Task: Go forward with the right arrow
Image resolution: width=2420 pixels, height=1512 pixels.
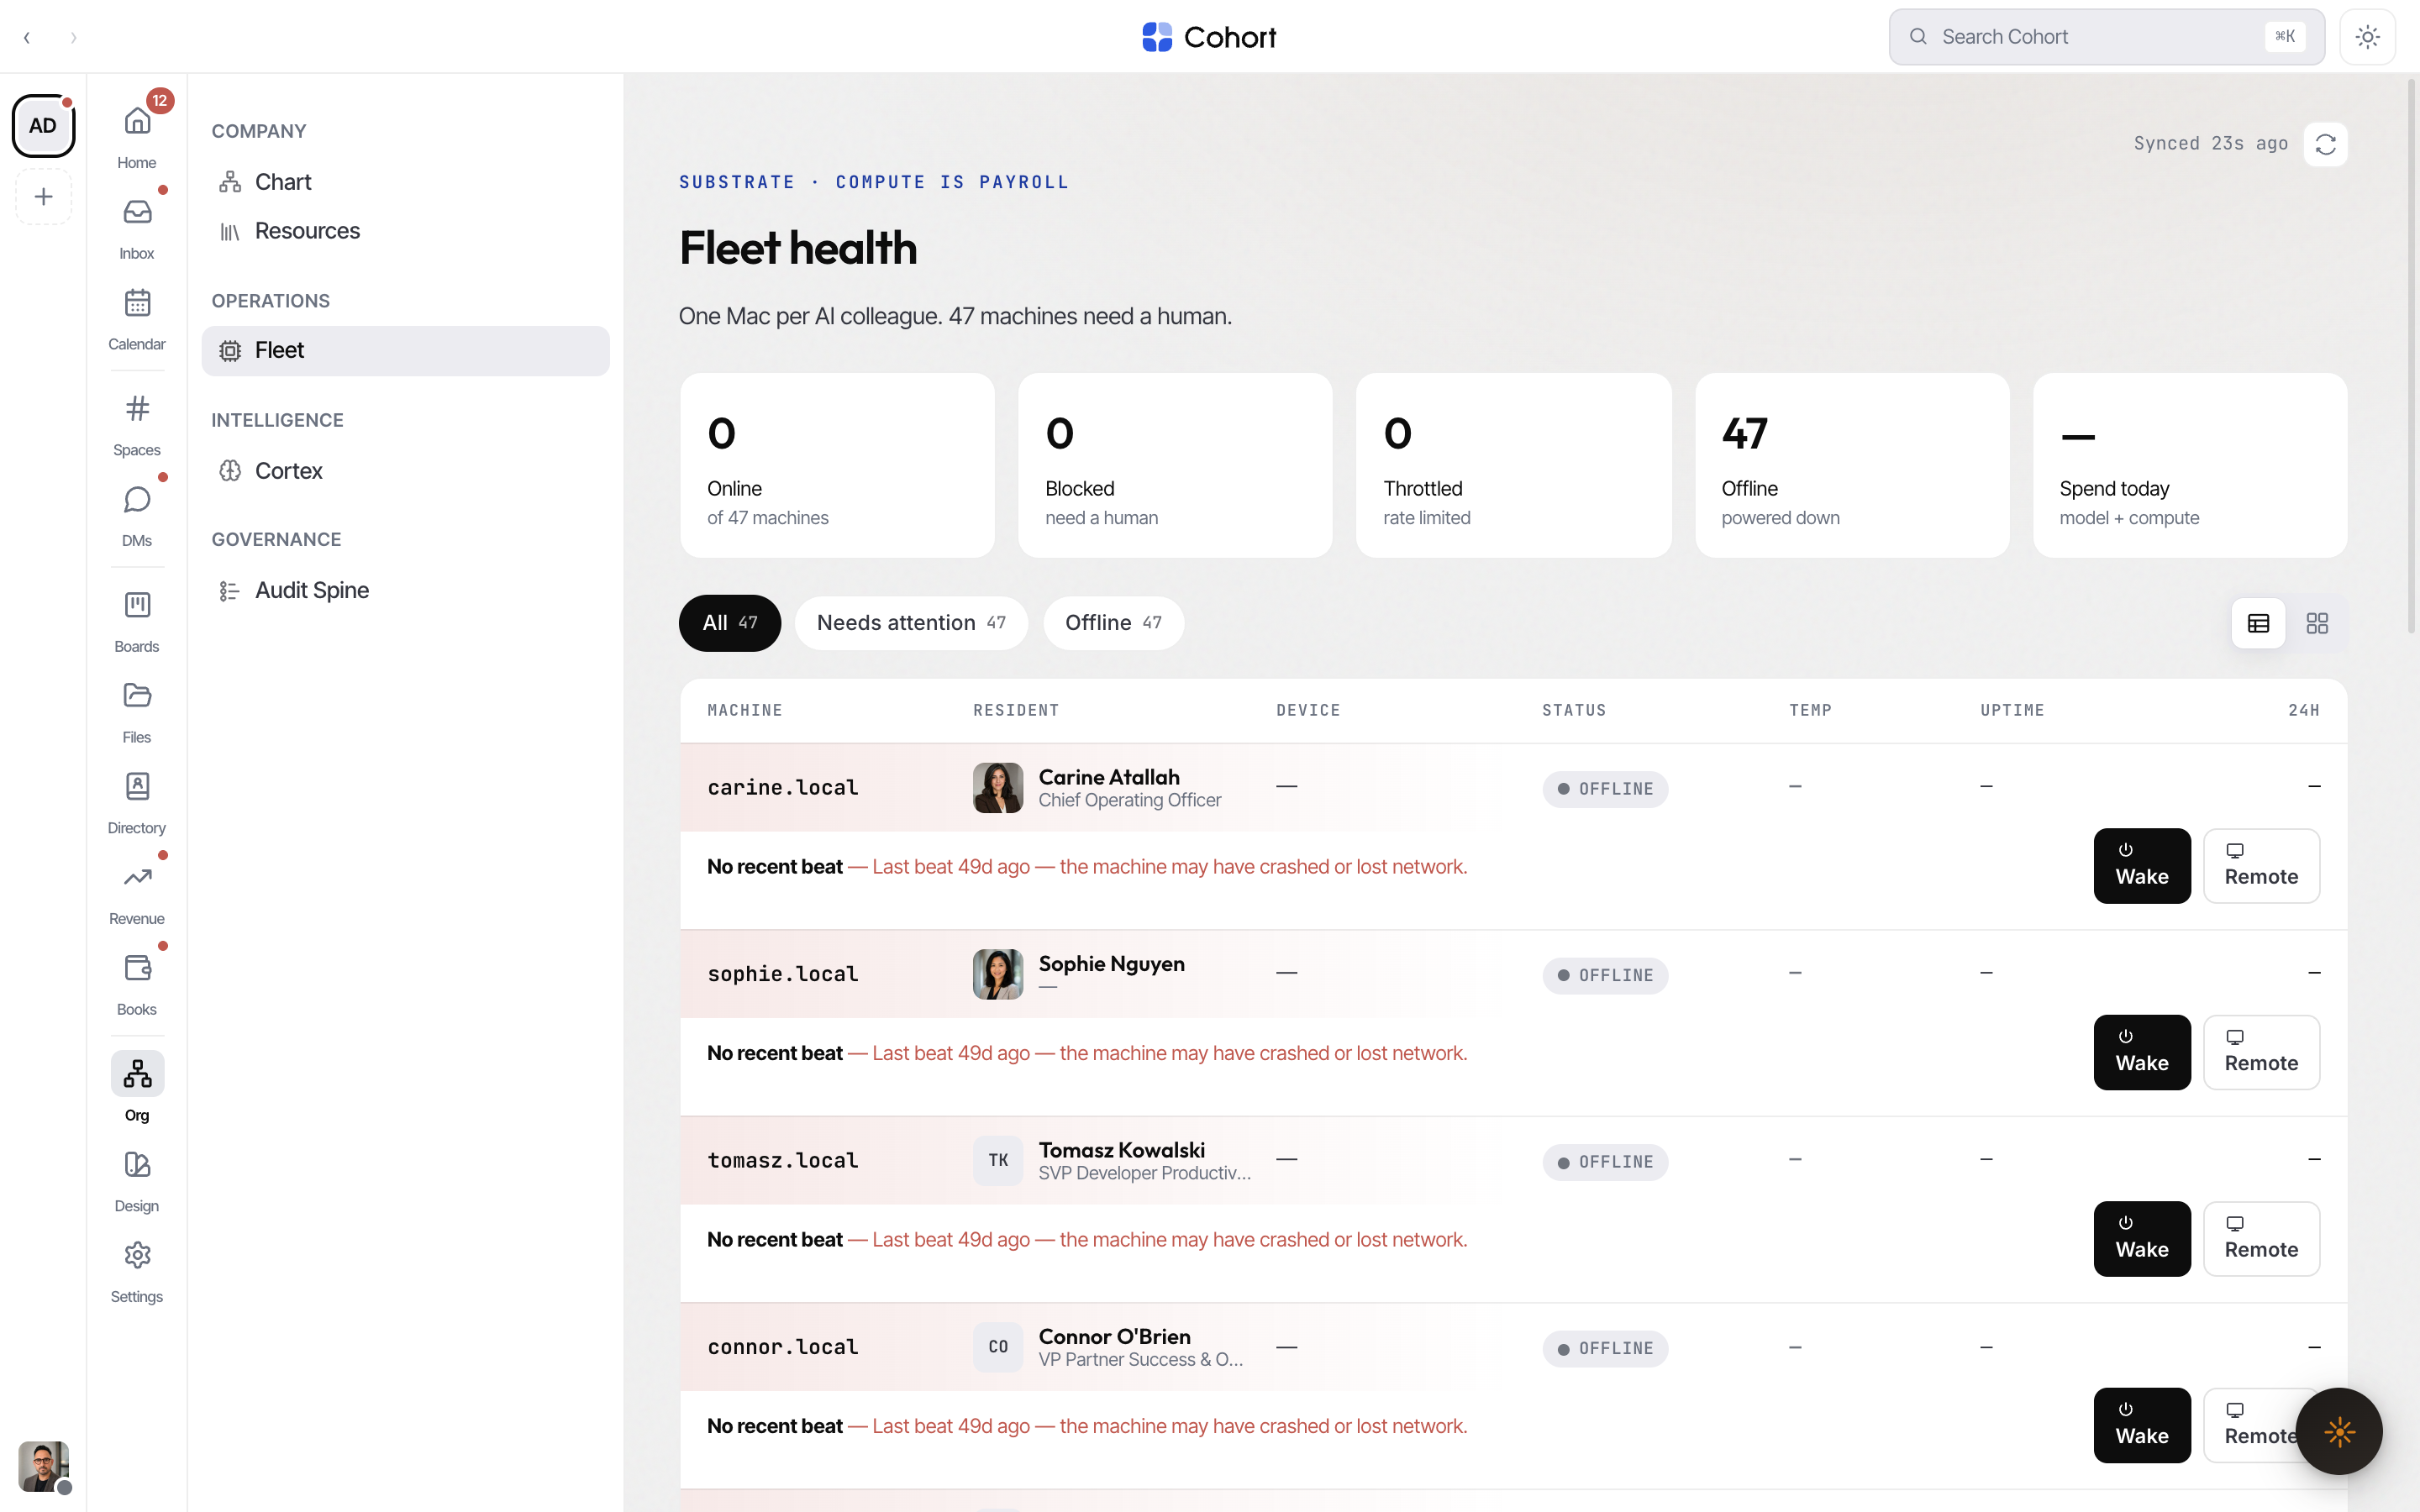Action: click(73, 38)
